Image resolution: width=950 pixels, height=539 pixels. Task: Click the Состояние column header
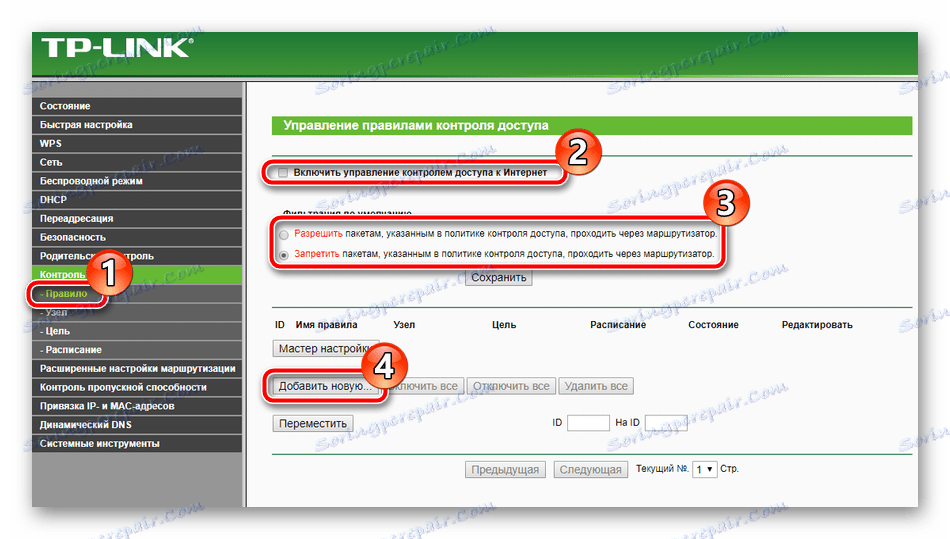pos(713,325)
